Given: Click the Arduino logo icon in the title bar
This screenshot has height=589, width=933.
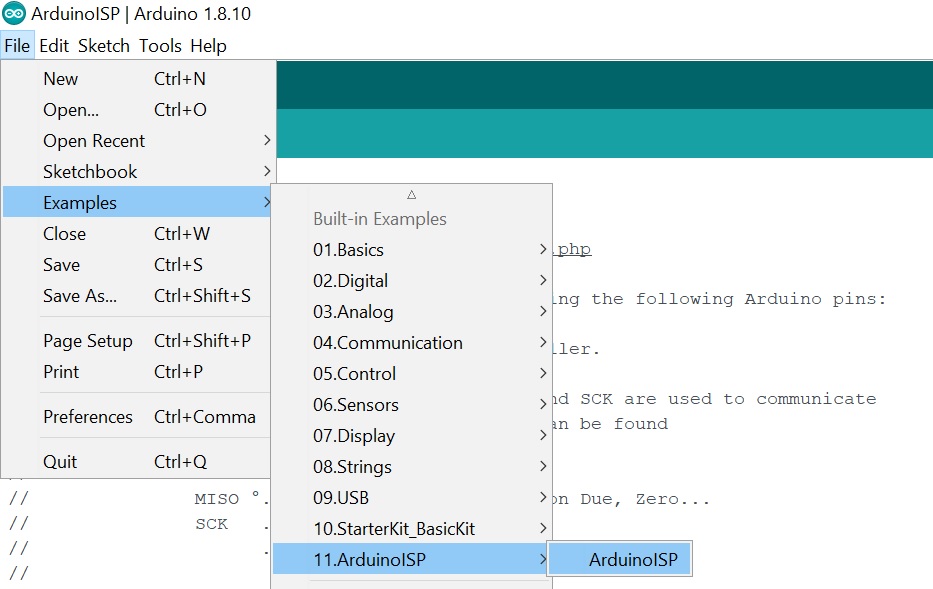Looking at the screenshot, I should [x=14, y=13].
